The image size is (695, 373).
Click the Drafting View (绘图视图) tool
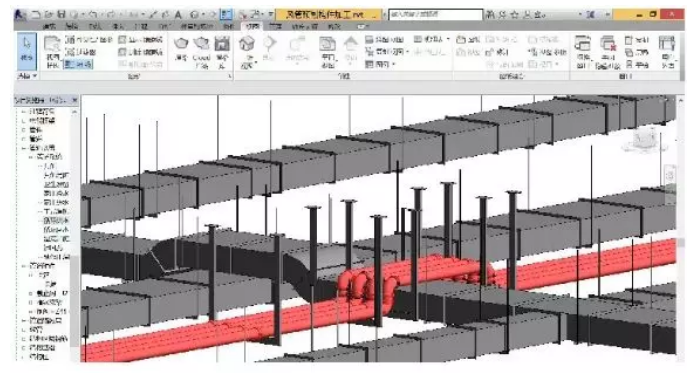click(384, 40)
